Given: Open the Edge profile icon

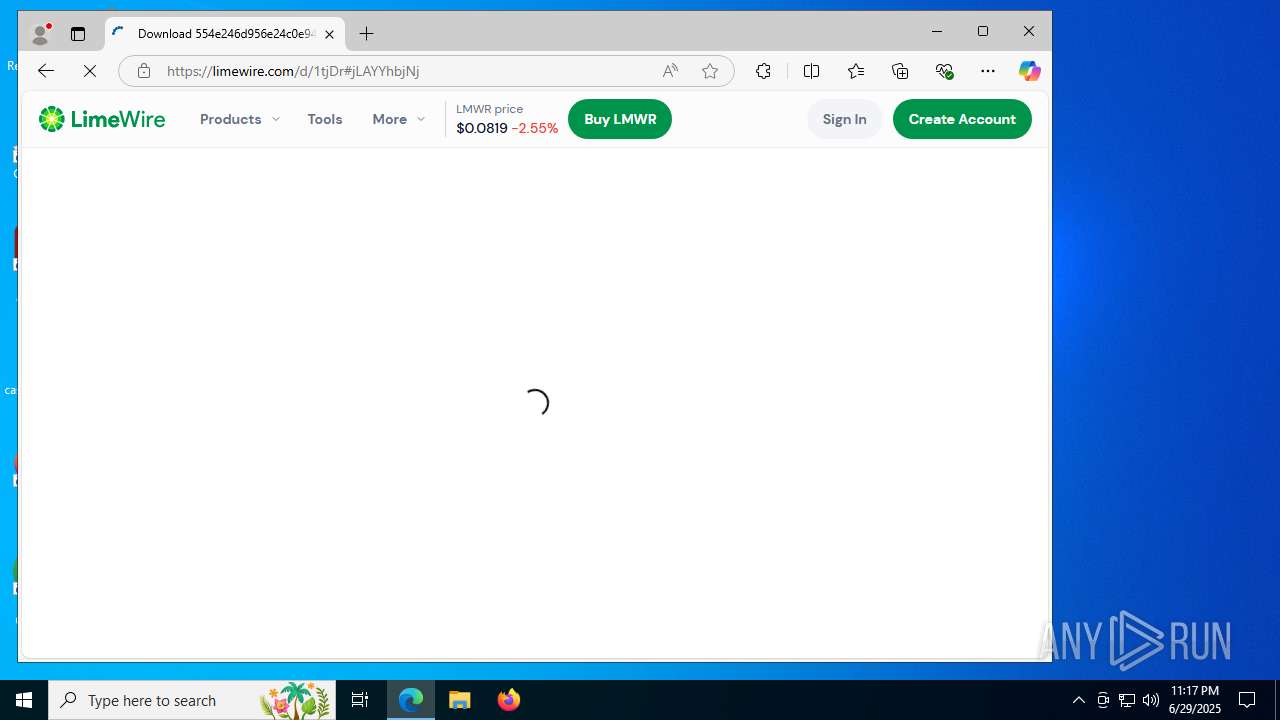Looking at the screenshot, I should pos(41,34).
